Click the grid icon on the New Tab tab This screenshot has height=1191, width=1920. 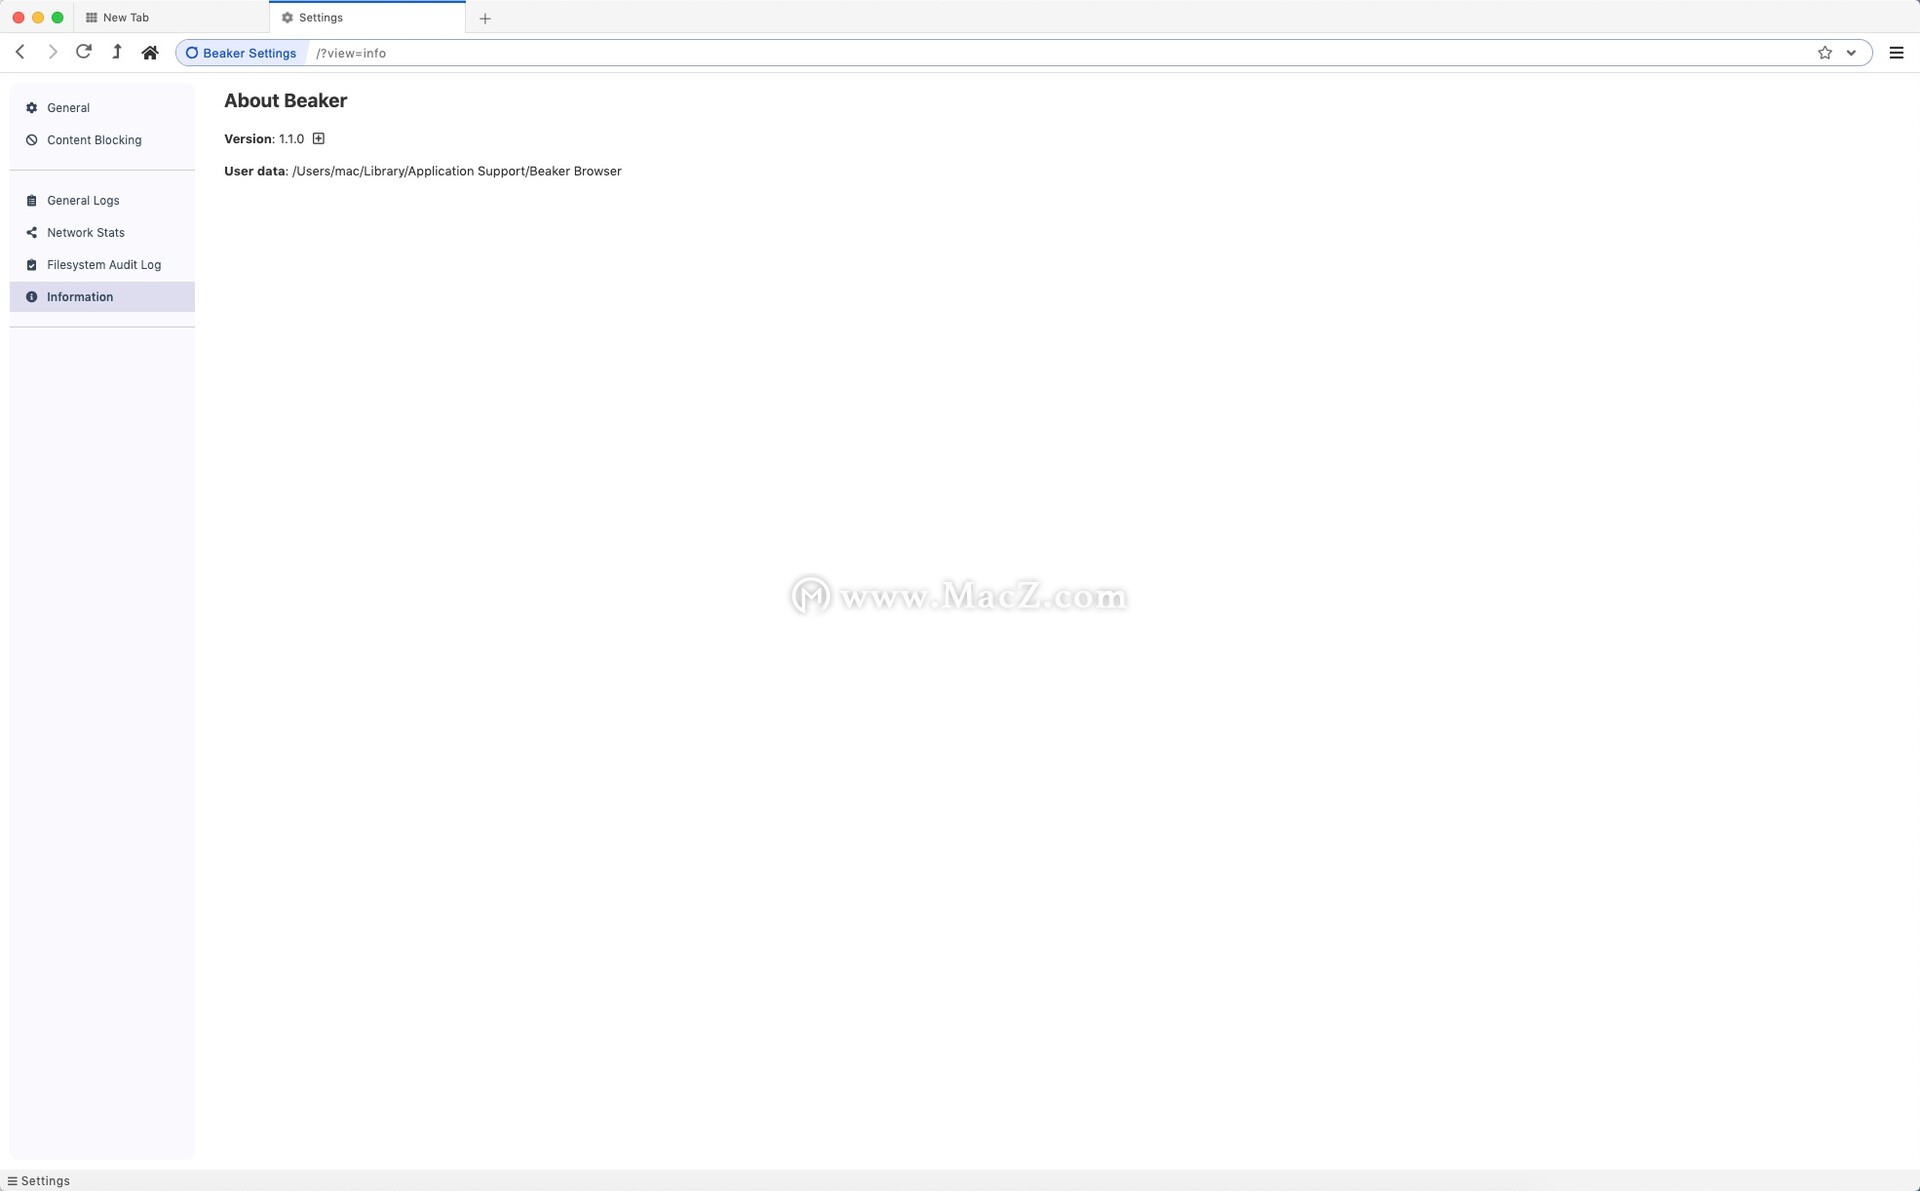click(91, 17)
